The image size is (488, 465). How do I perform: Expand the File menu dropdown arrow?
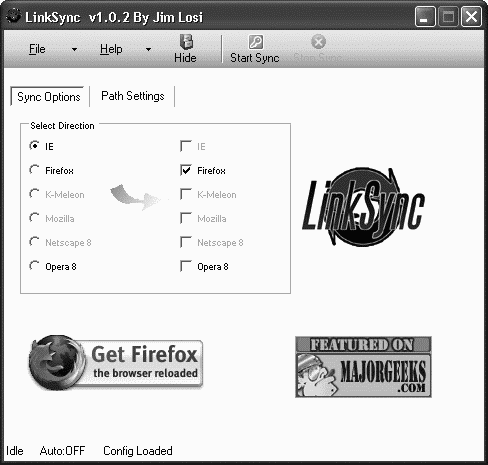tap(74, 49)
